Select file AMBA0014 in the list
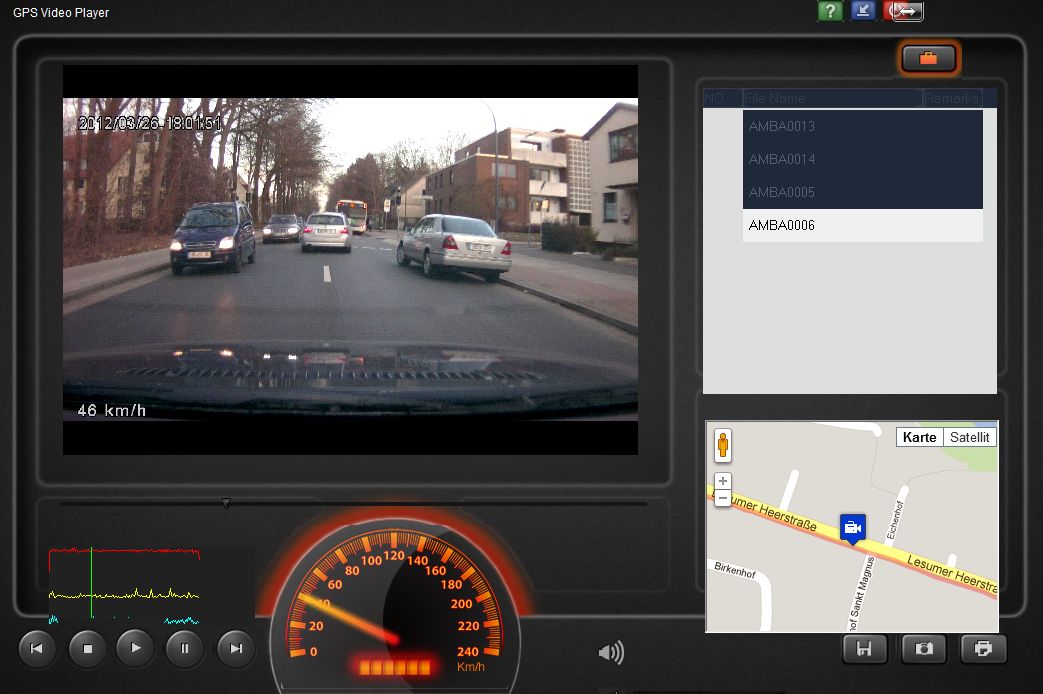 click(x=862, y=160)
